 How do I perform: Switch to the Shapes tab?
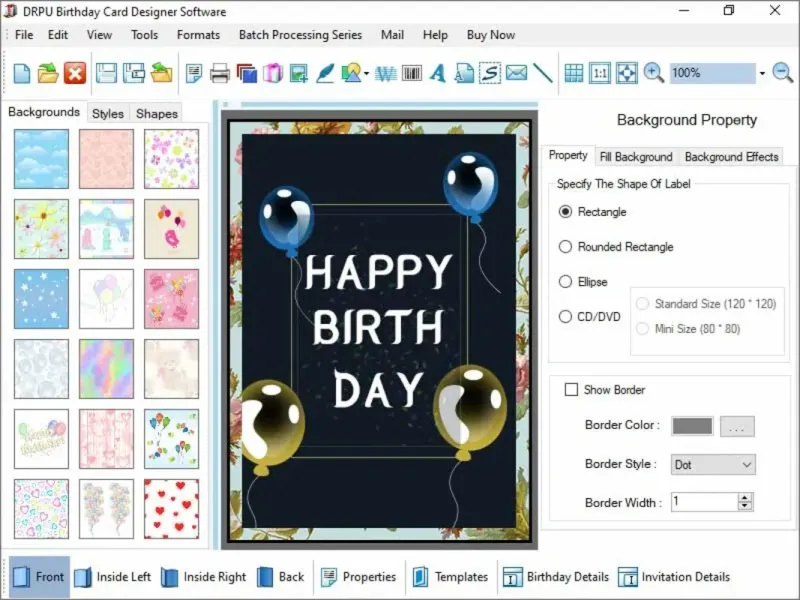(157, 113)
